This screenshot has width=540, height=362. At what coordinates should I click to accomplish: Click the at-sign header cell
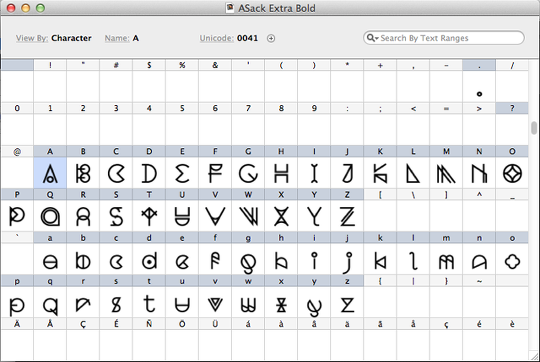pyautogui.click(x=17, y=152)
